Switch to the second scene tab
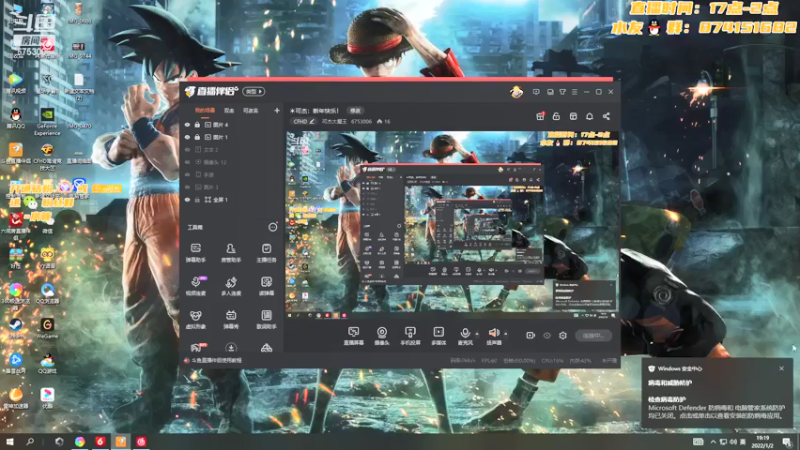This screenshot has width=800, height=450. coord(229,111)
